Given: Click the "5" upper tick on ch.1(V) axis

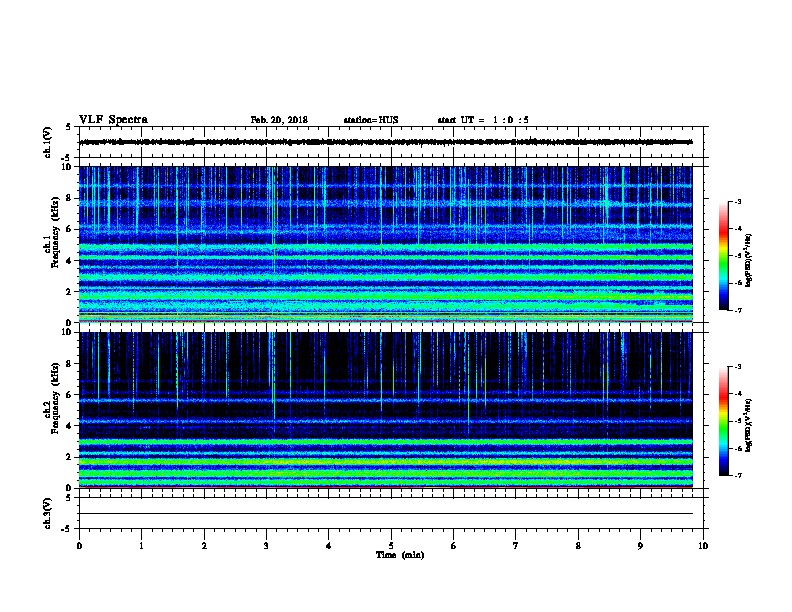Looking at the screenshot, I should pos(68,127).
